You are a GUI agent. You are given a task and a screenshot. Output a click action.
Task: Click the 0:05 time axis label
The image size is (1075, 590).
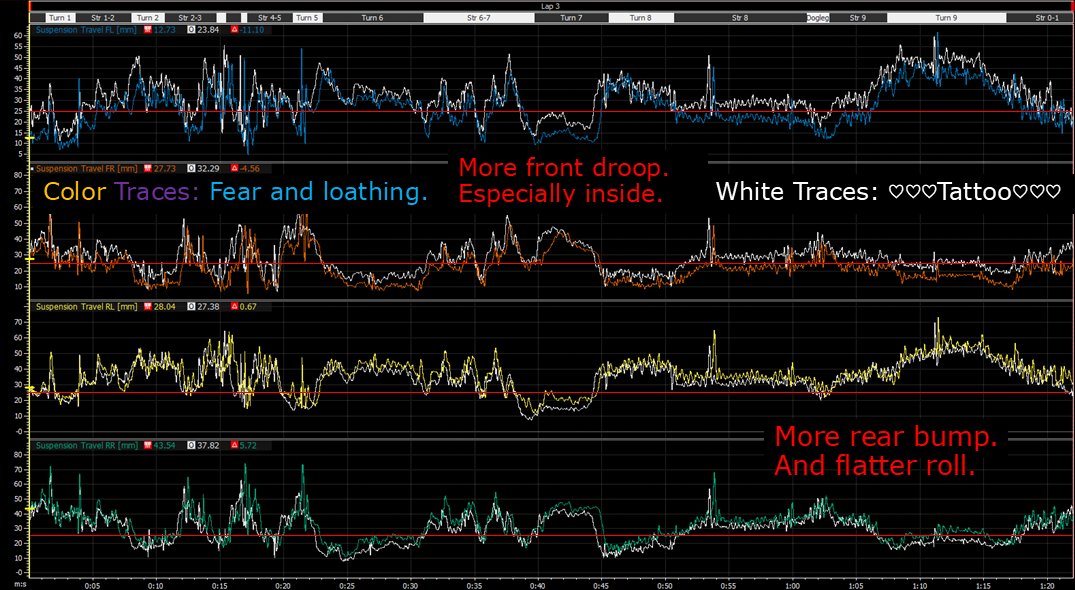point(92,585)
